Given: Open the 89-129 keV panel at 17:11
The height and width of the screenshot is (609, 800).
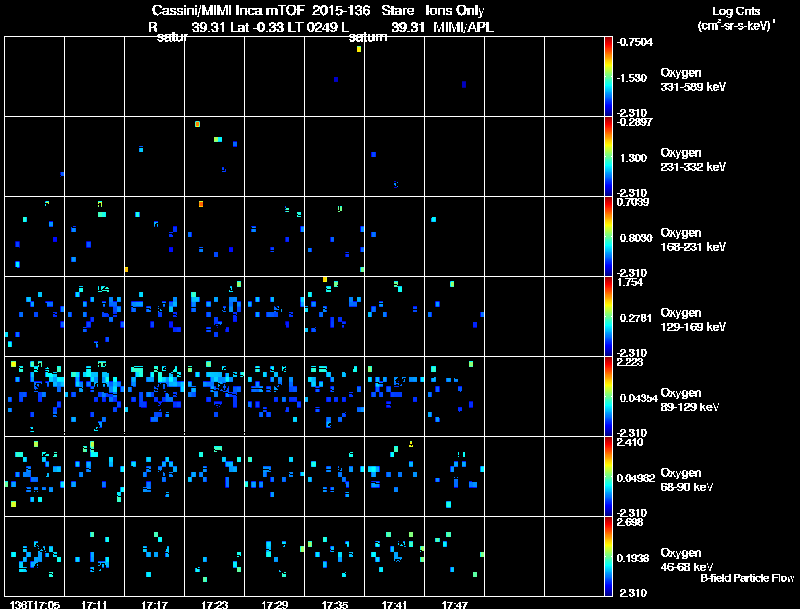Looking at the screenshot, I should (94, 396).
